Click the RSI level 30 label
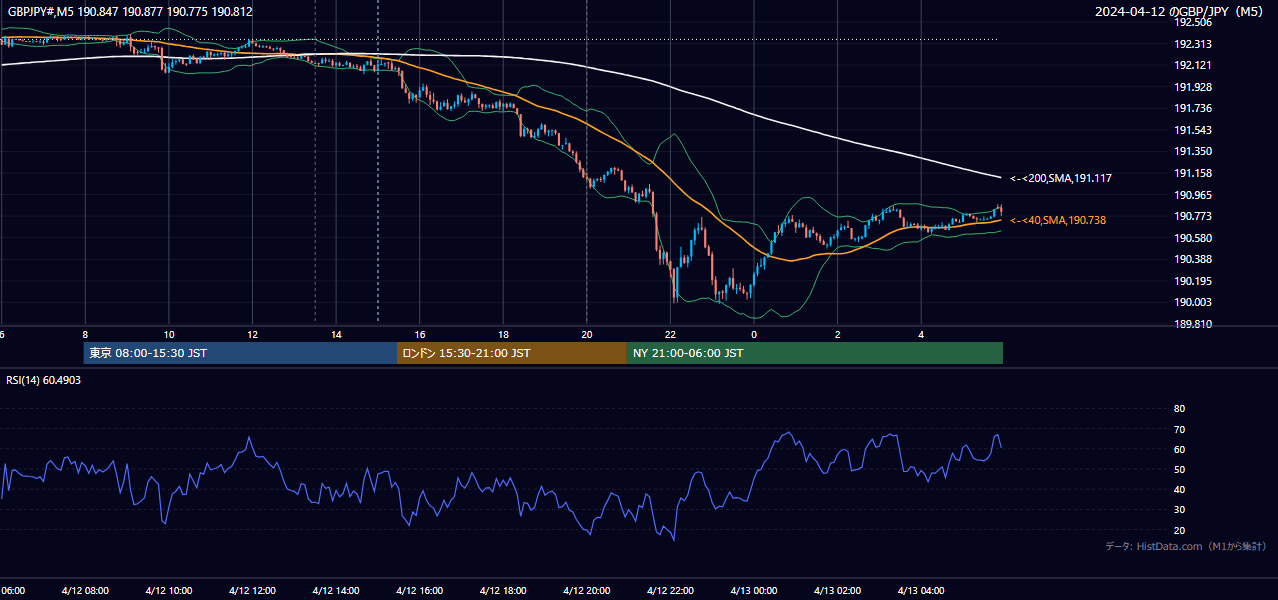The height and width of the screenshot is (600, 1278). coord(1179,509)
